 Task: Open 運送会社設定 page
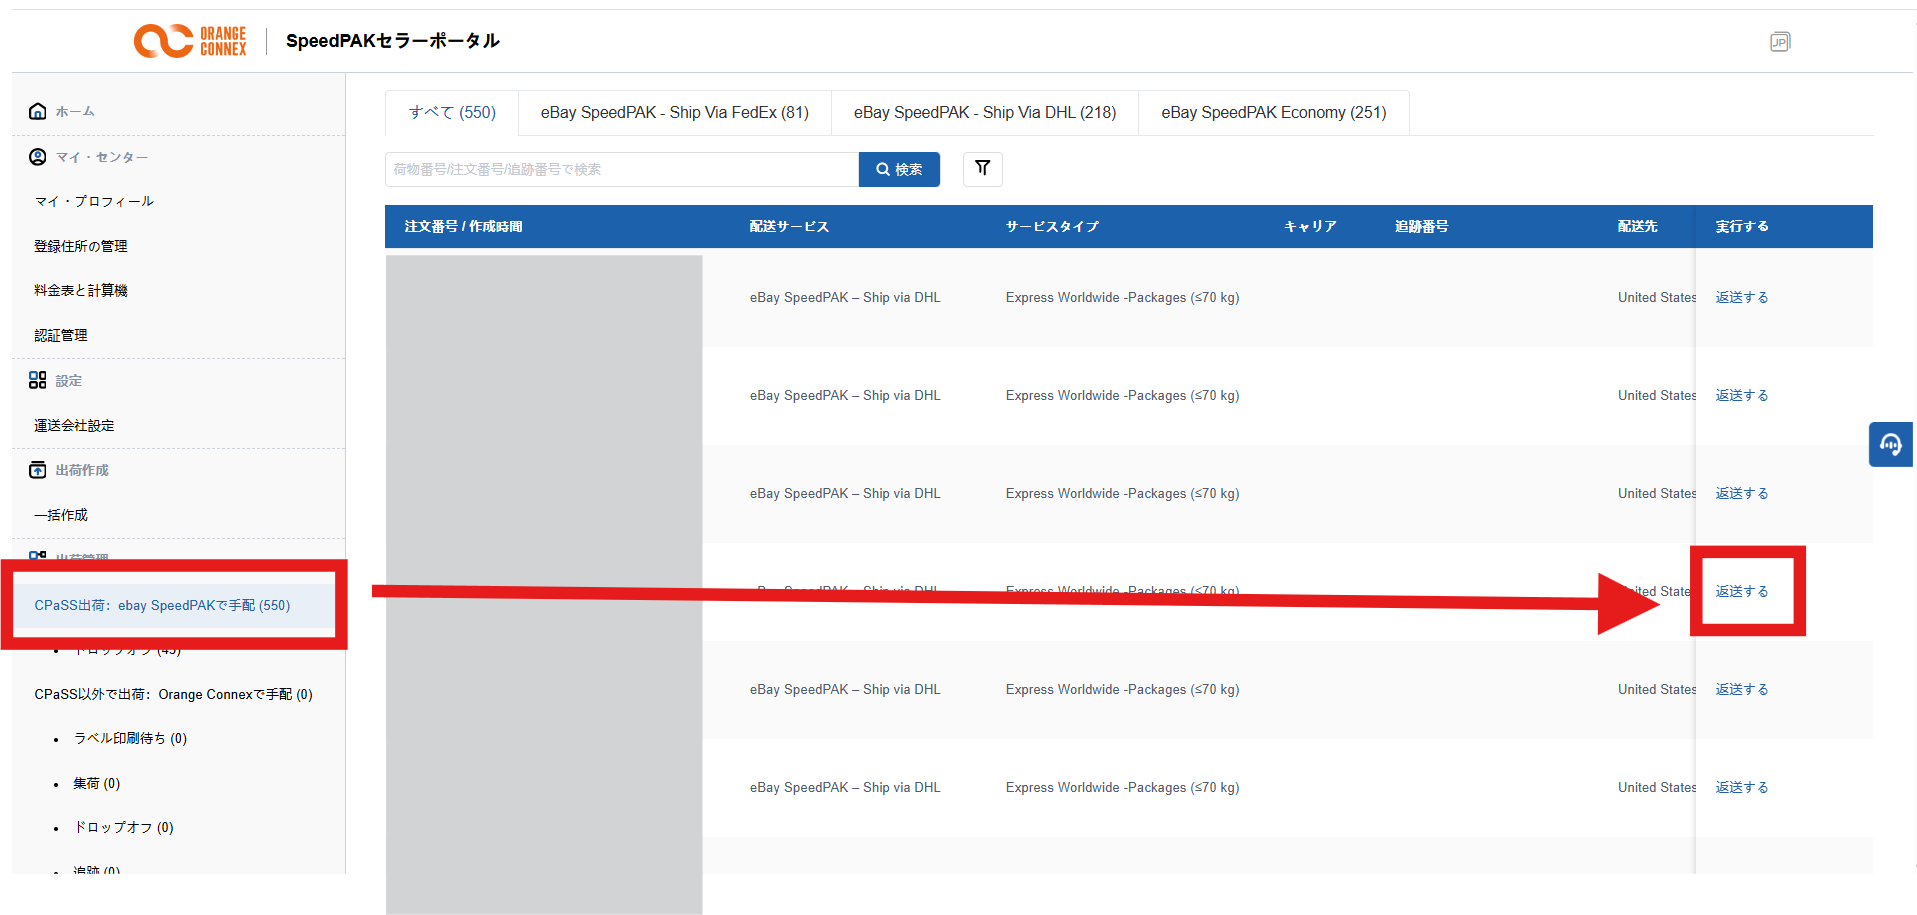(74, 425)
